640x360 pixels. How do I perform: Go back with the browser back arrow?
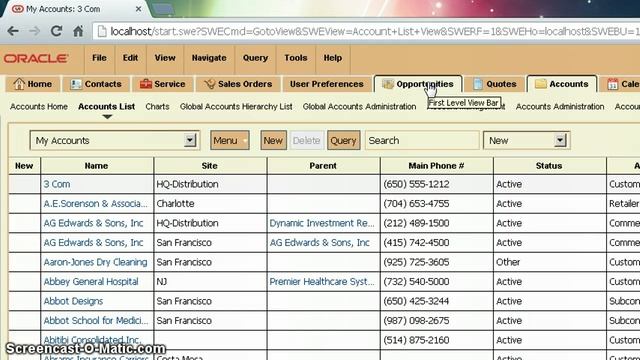13,31
